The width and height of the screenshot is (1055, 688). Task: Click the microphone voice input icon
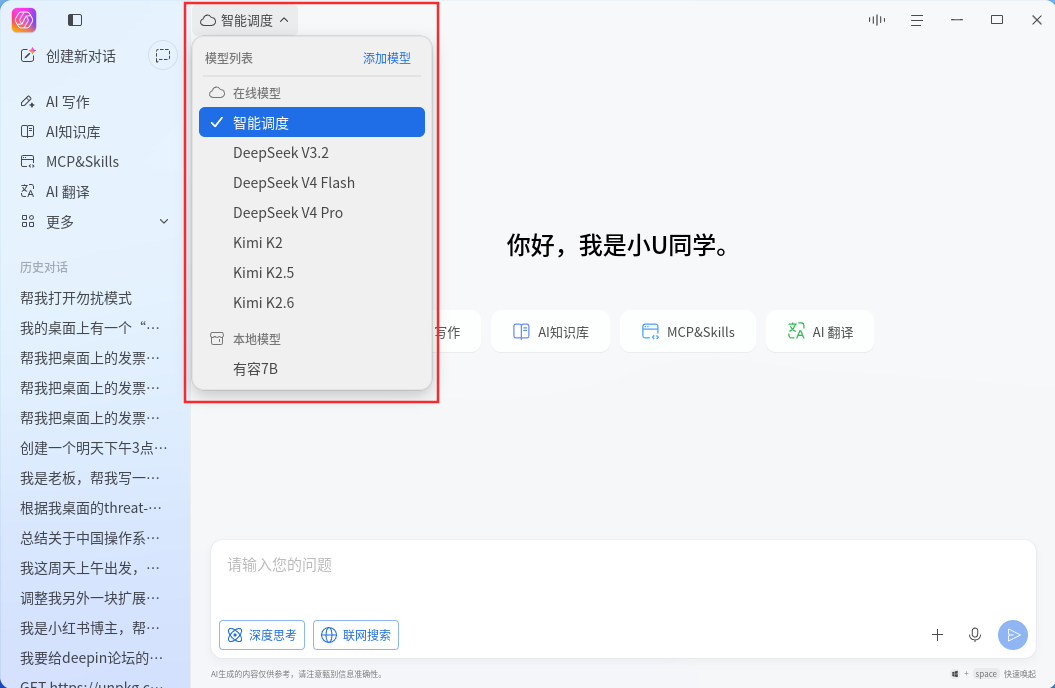pyautogui.click(x=974, y=635)
